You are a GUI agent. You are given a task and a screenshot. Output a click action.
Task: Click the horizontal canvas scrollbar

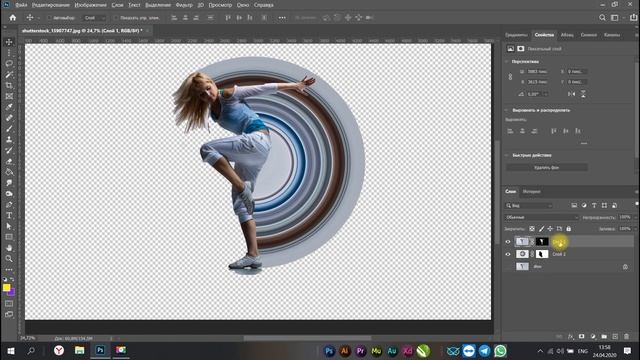pos(307,338)
